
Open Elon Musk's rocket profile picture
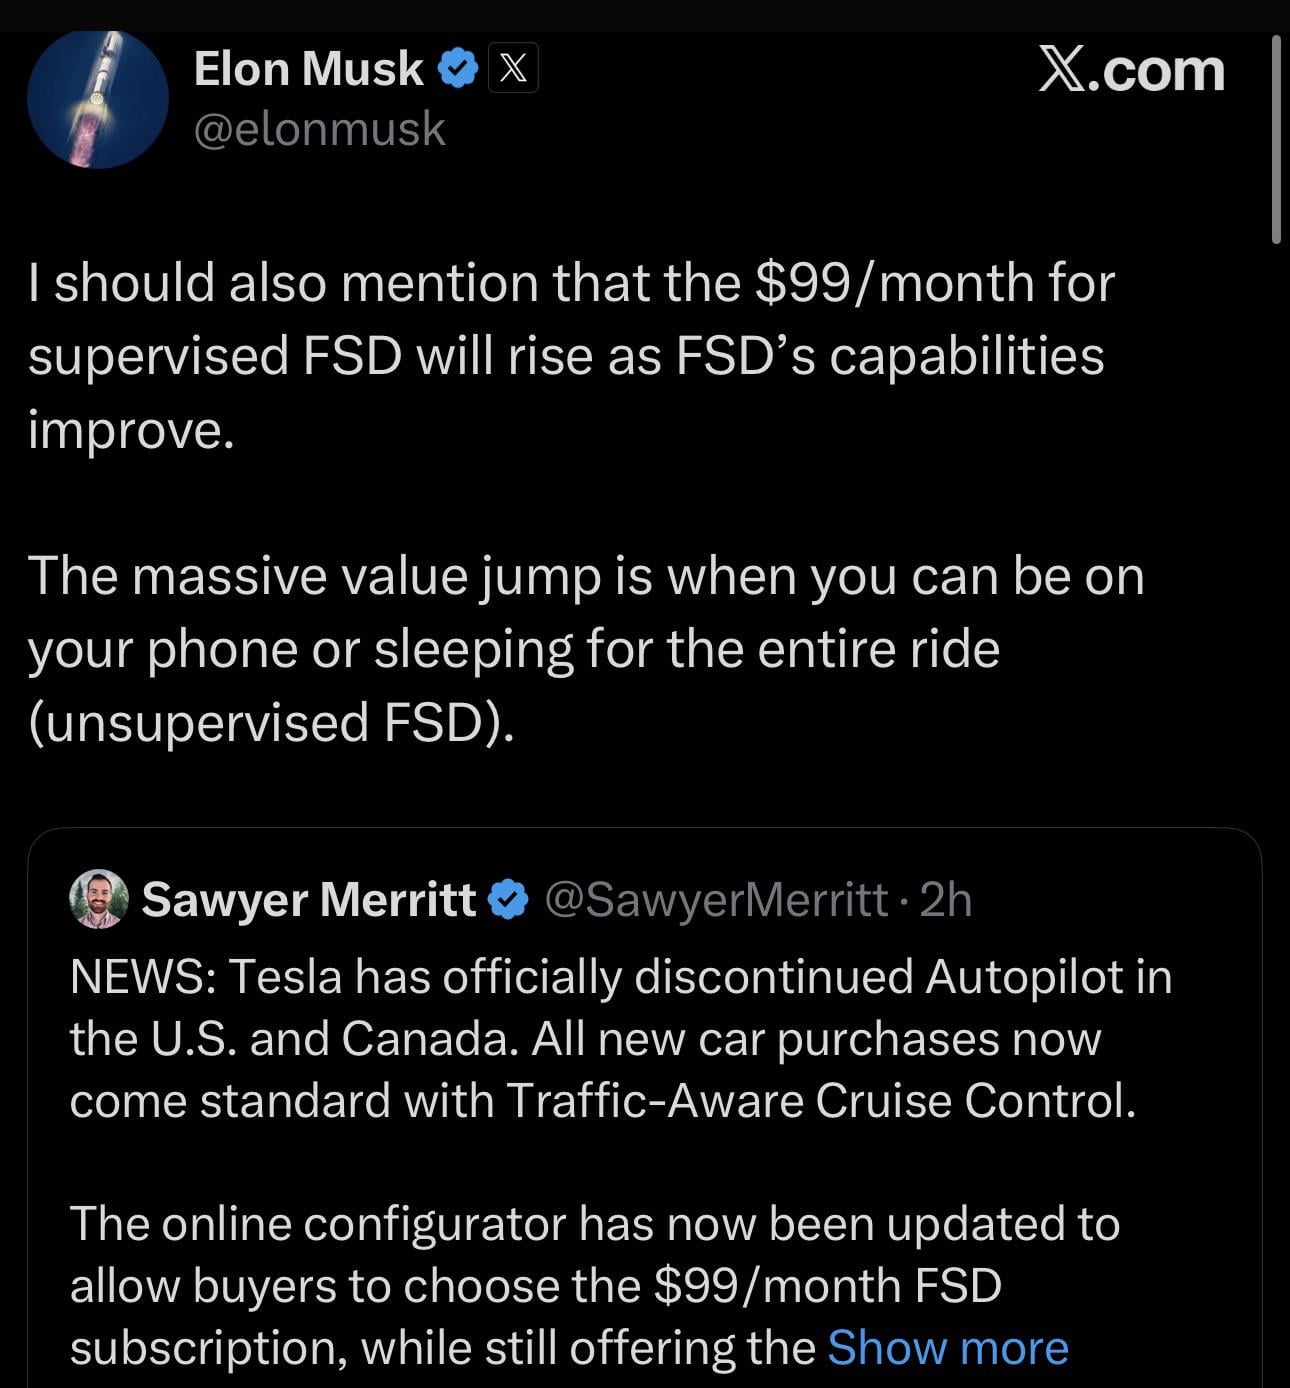coord(97,99)
